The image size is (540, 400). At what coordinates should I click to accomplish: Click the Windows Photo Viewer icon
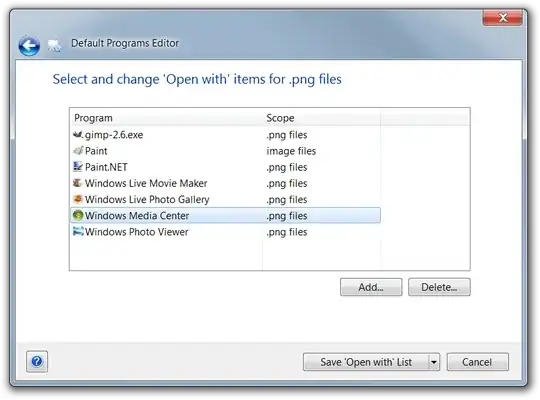[78, 232]
